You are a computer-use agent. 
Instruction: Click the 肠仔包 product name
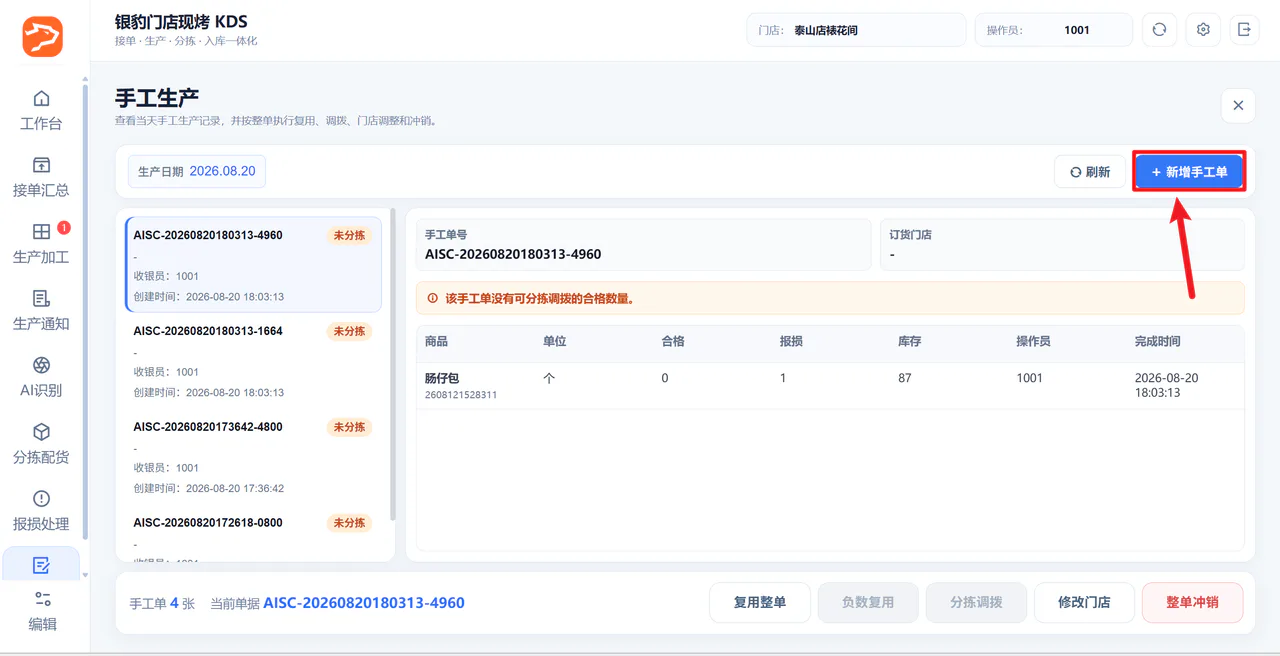coord(441,379)
